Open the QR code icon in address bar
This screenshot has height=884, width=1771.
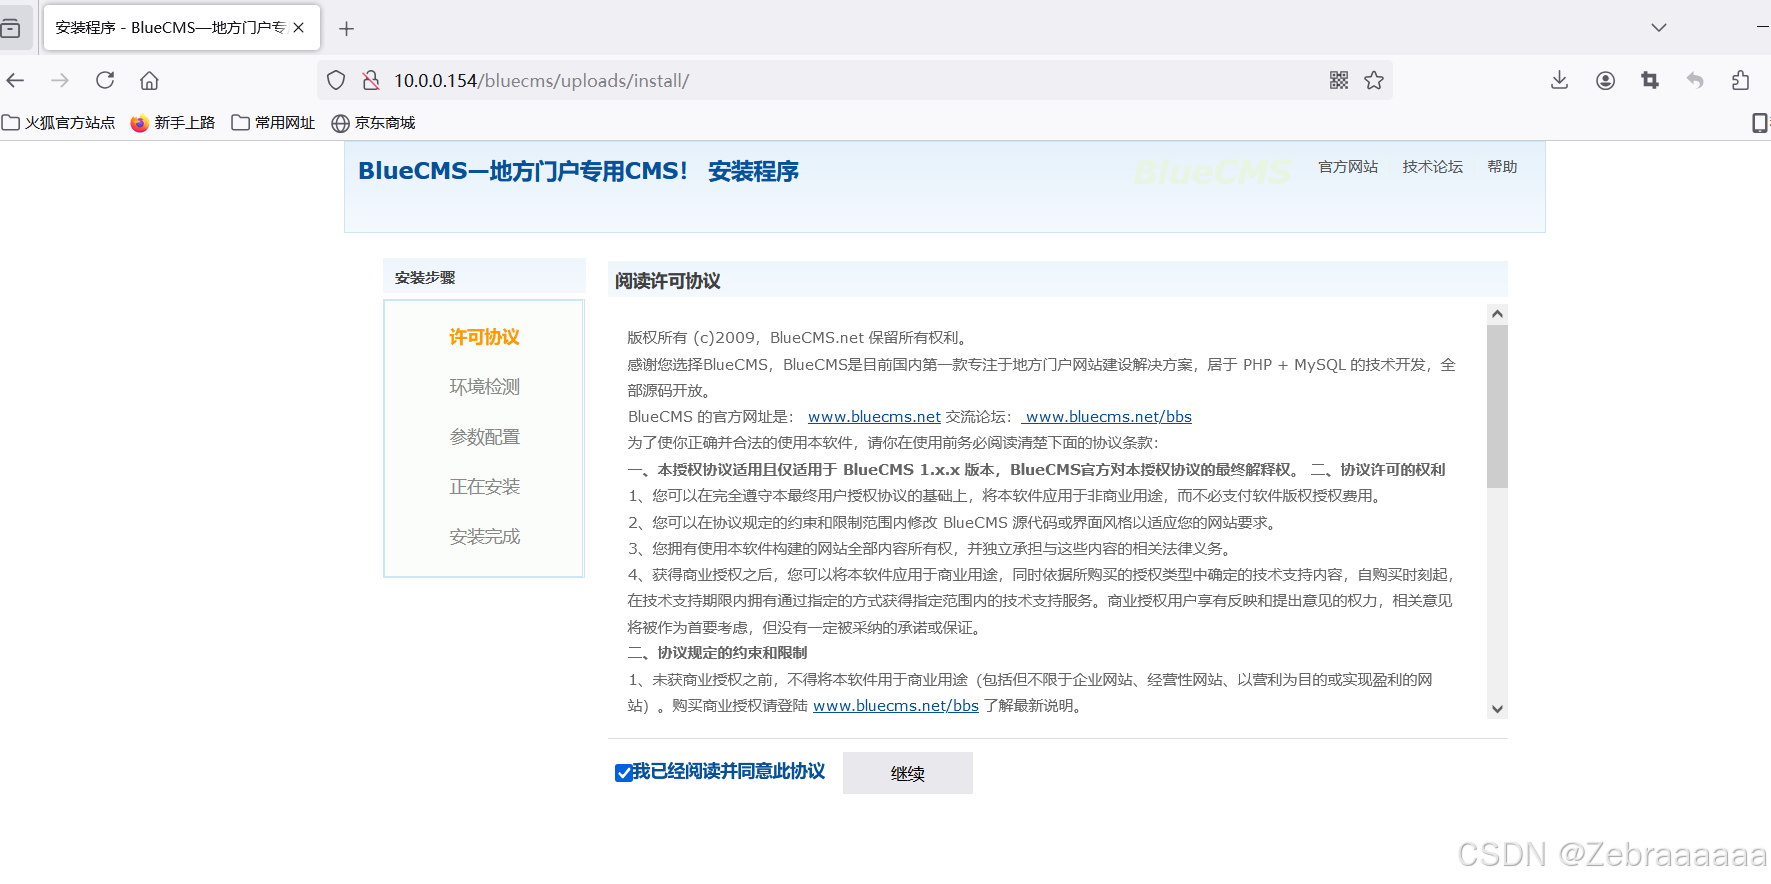pyautogui.click(x=1339, y=80)
